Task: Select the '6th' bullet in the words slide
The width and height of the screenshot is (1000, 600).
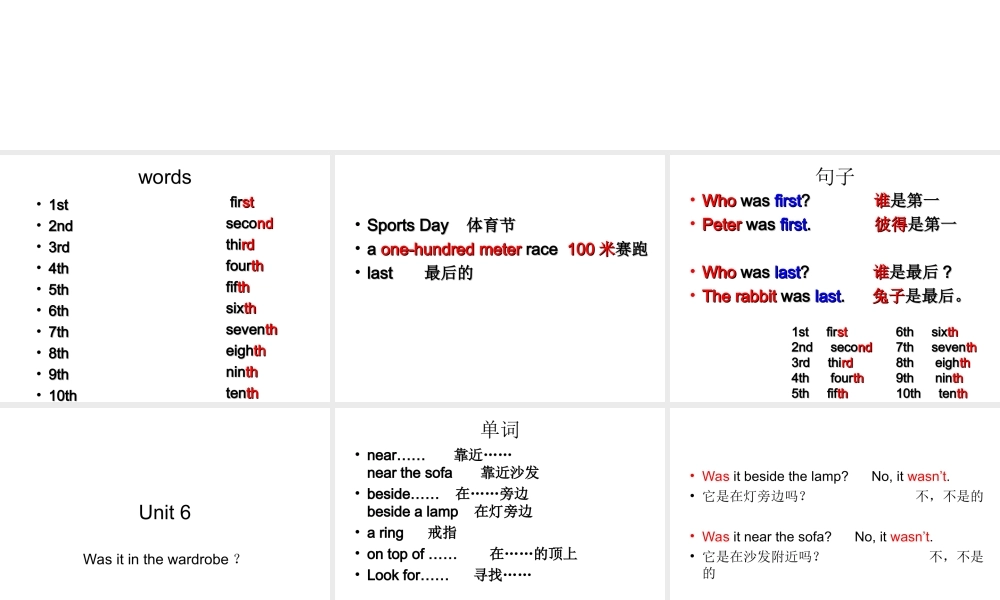Action: 59,311
